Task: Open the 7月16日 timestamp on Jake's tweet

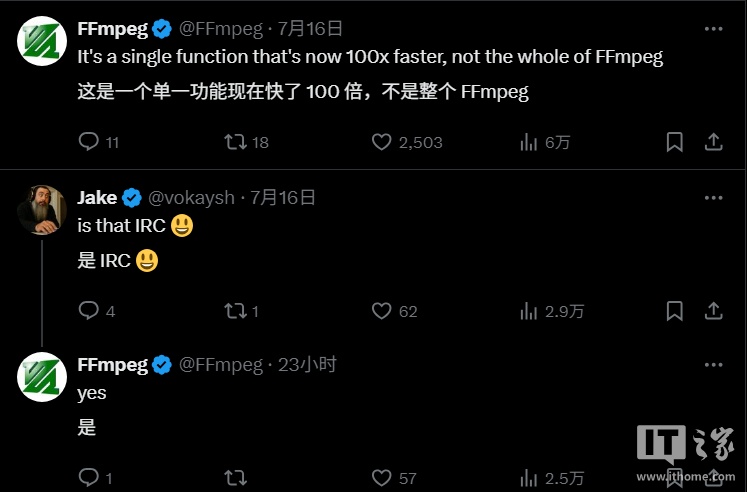Action: (282, 197)
